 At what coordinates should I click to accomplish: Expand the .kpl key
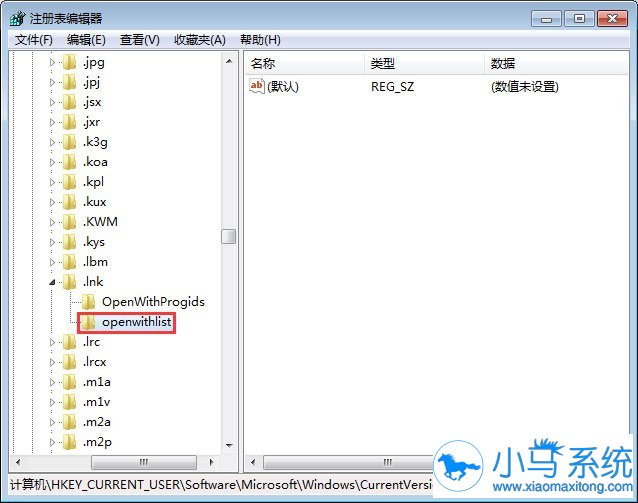coord(52,182)
